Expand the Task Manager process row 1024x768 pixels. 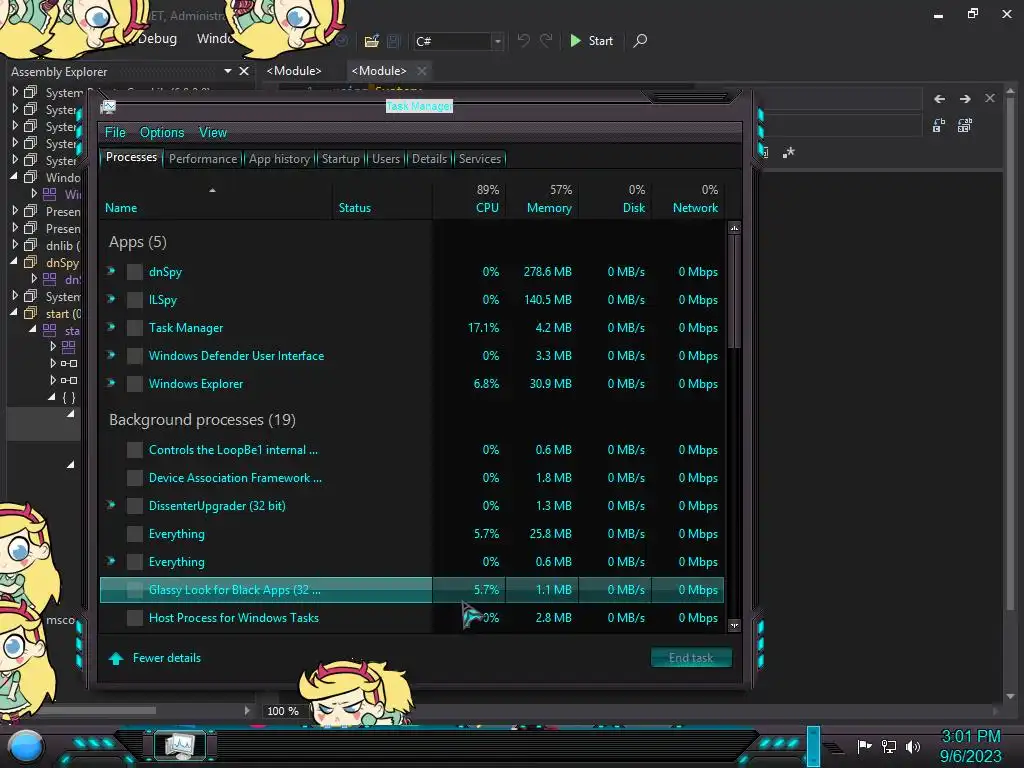point(112,327)
